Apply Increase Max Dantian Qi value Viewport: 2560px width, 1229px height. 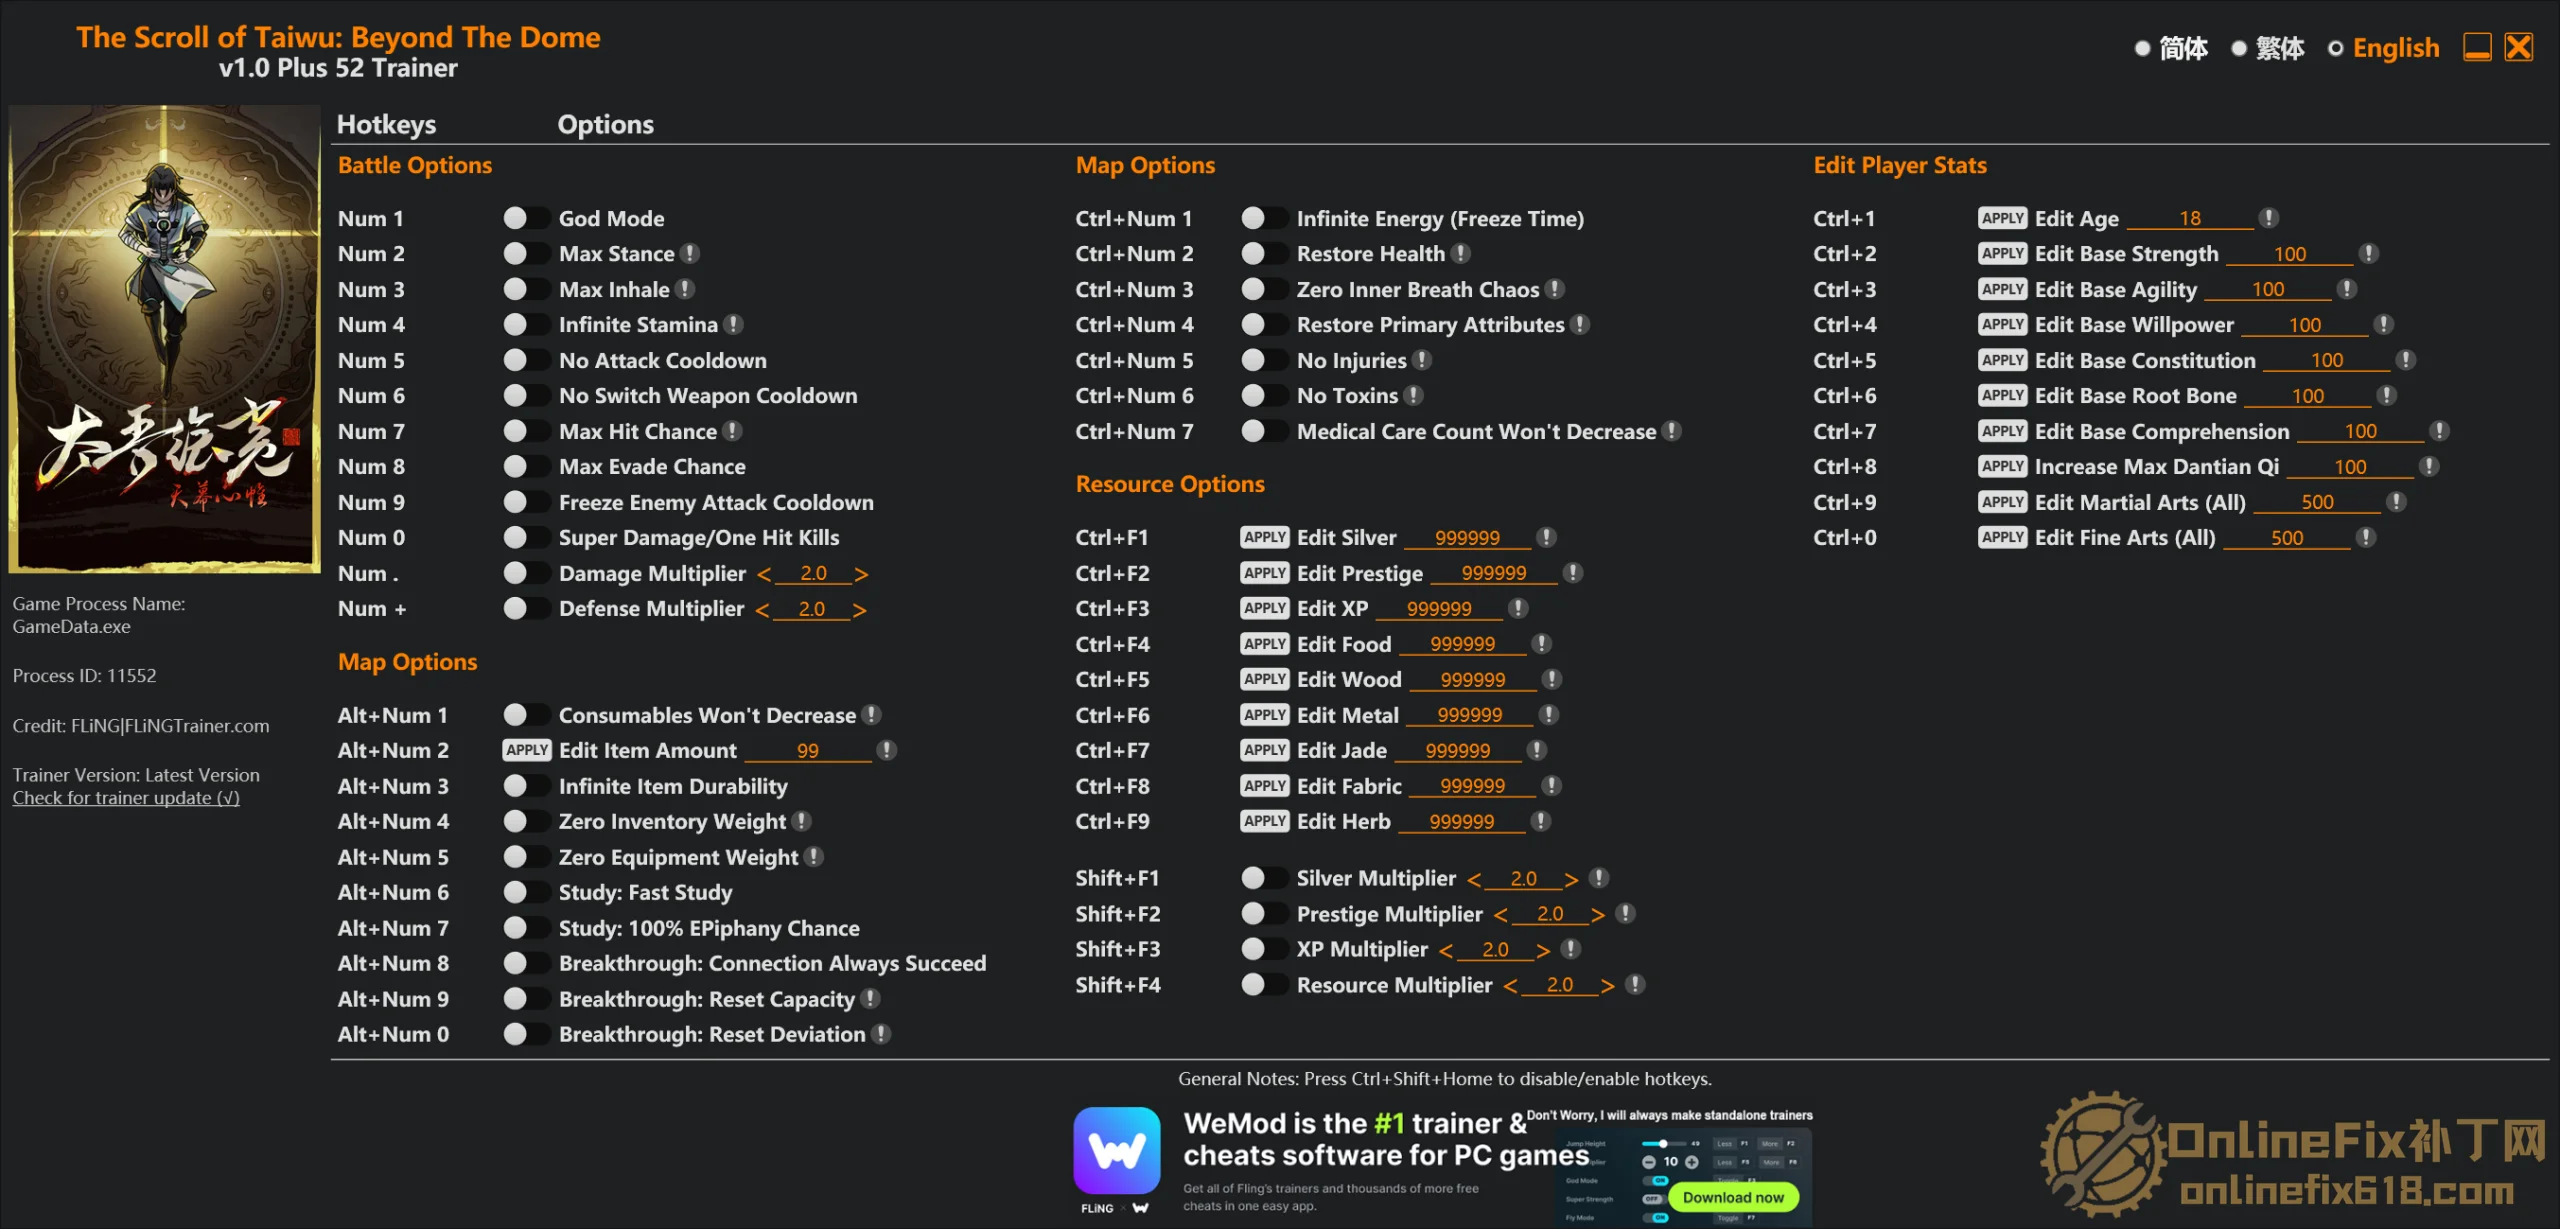[2002, 466]
